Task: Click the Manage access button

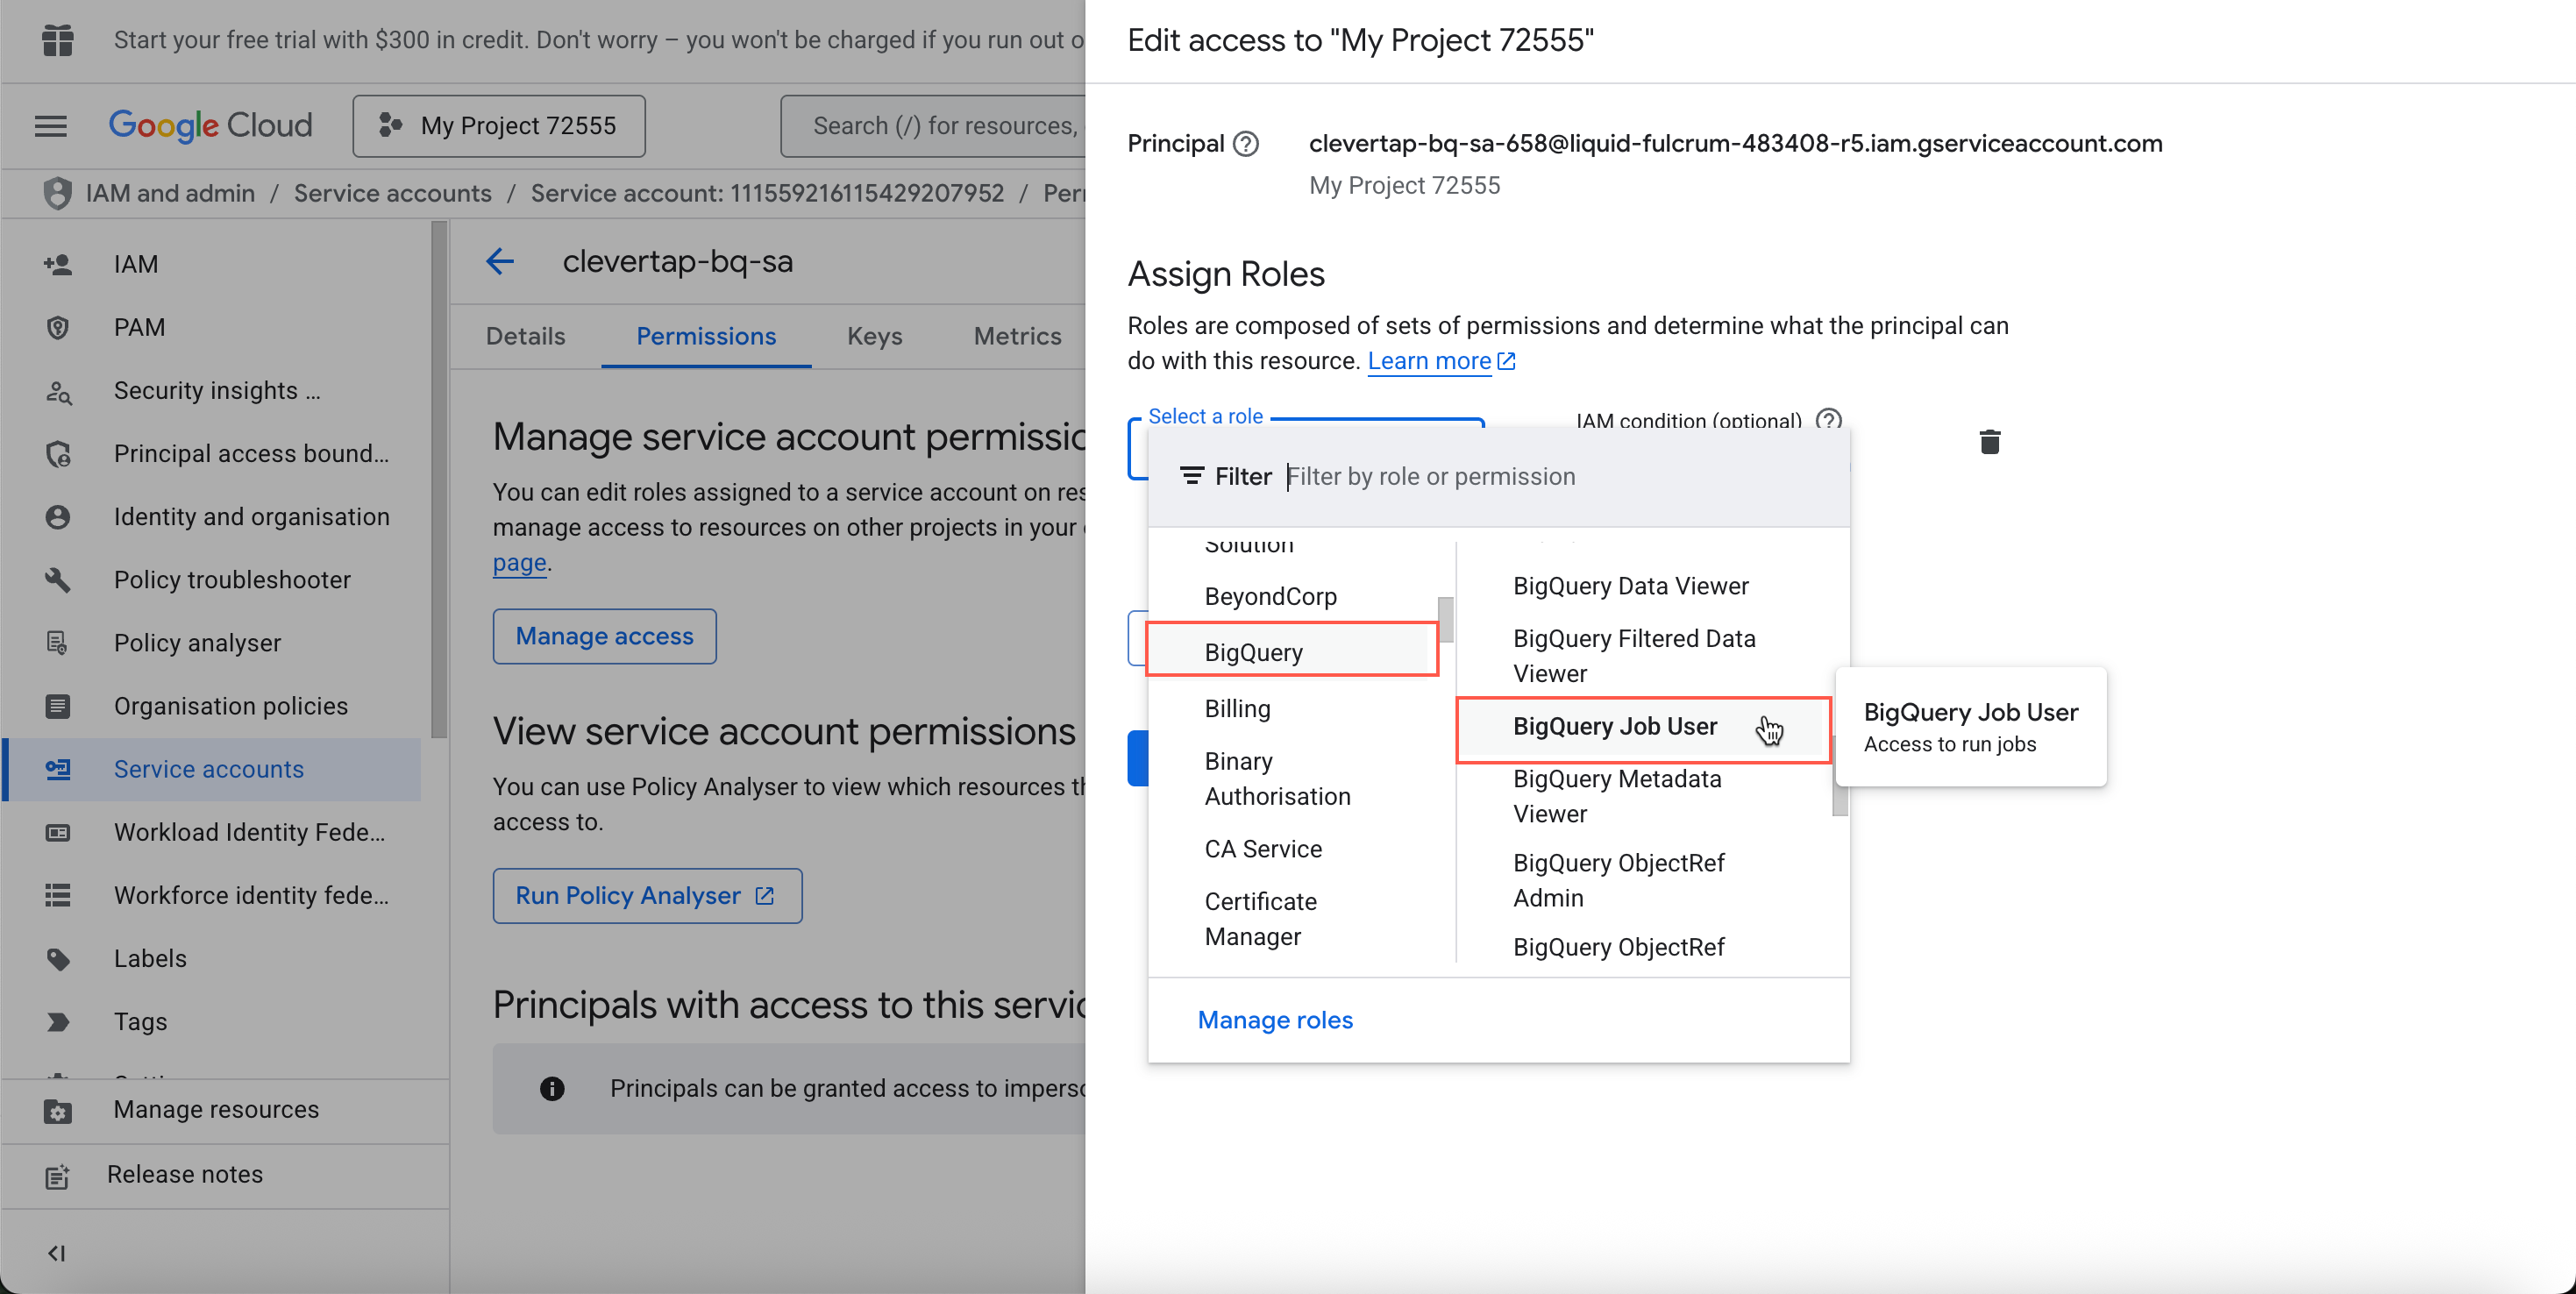Action: (x=604, y=636)
